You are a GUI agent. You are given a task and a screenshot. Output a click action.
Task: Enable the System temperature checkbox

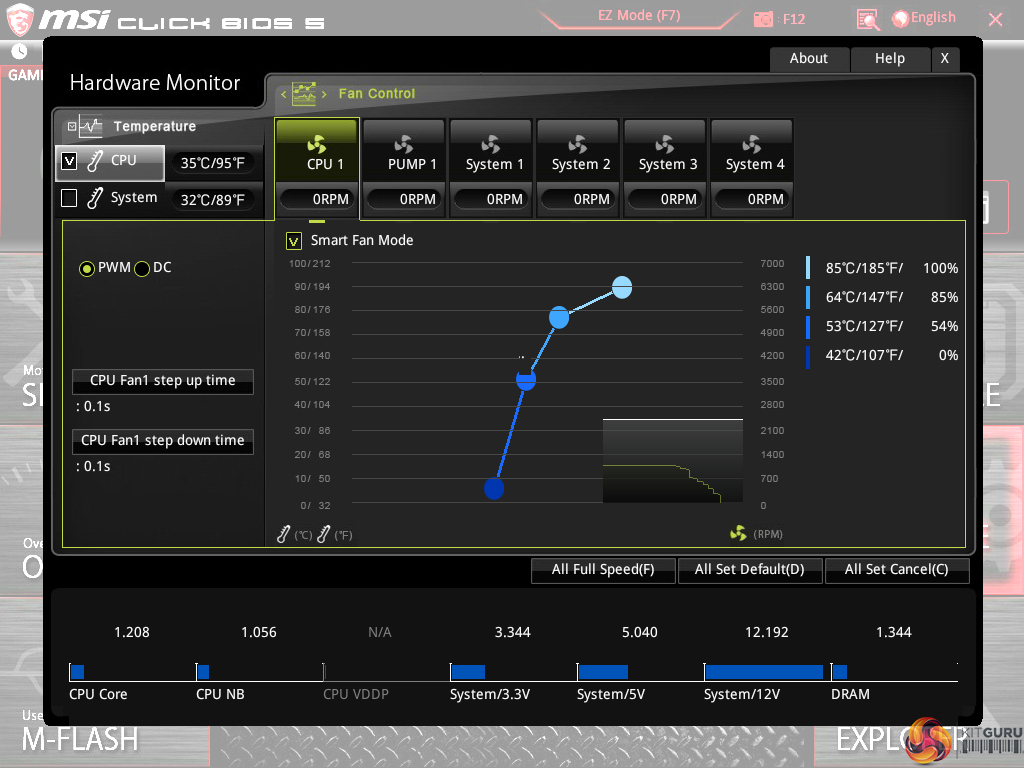pyautogui.click(x=69, y=198)
